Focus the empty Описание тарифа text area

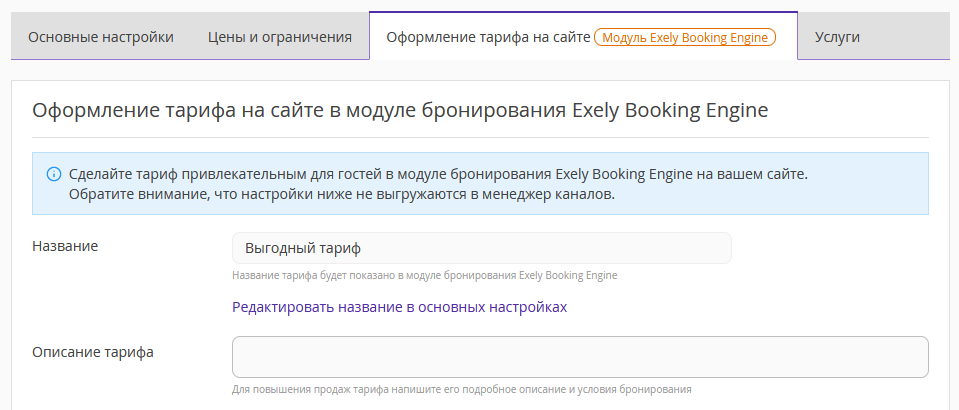580,357
